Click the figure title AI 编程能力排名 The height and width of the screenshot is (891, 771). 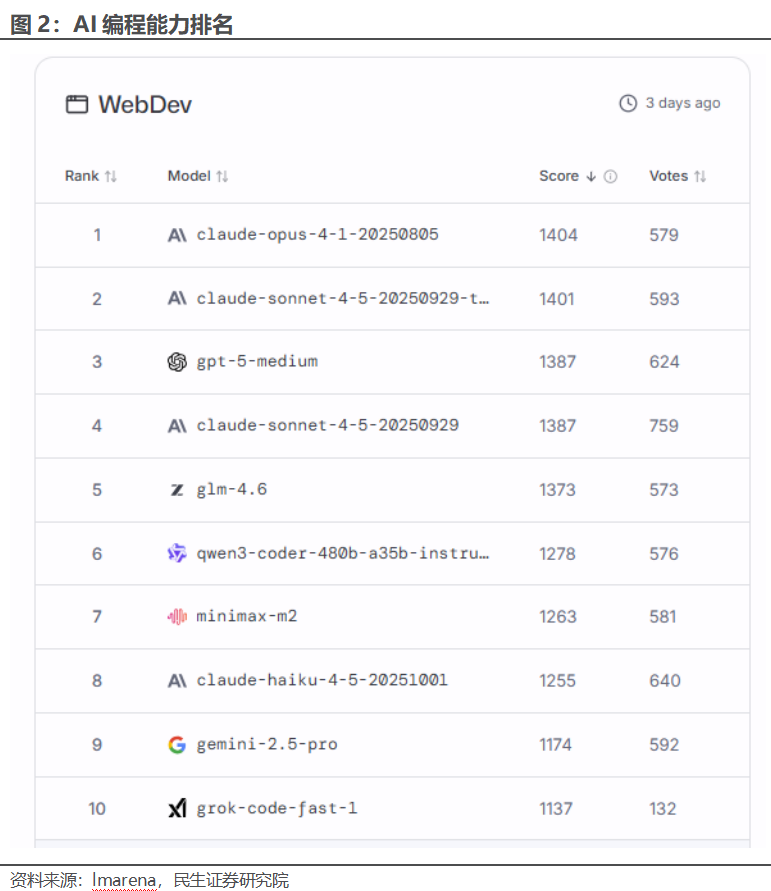click(153, 25)
